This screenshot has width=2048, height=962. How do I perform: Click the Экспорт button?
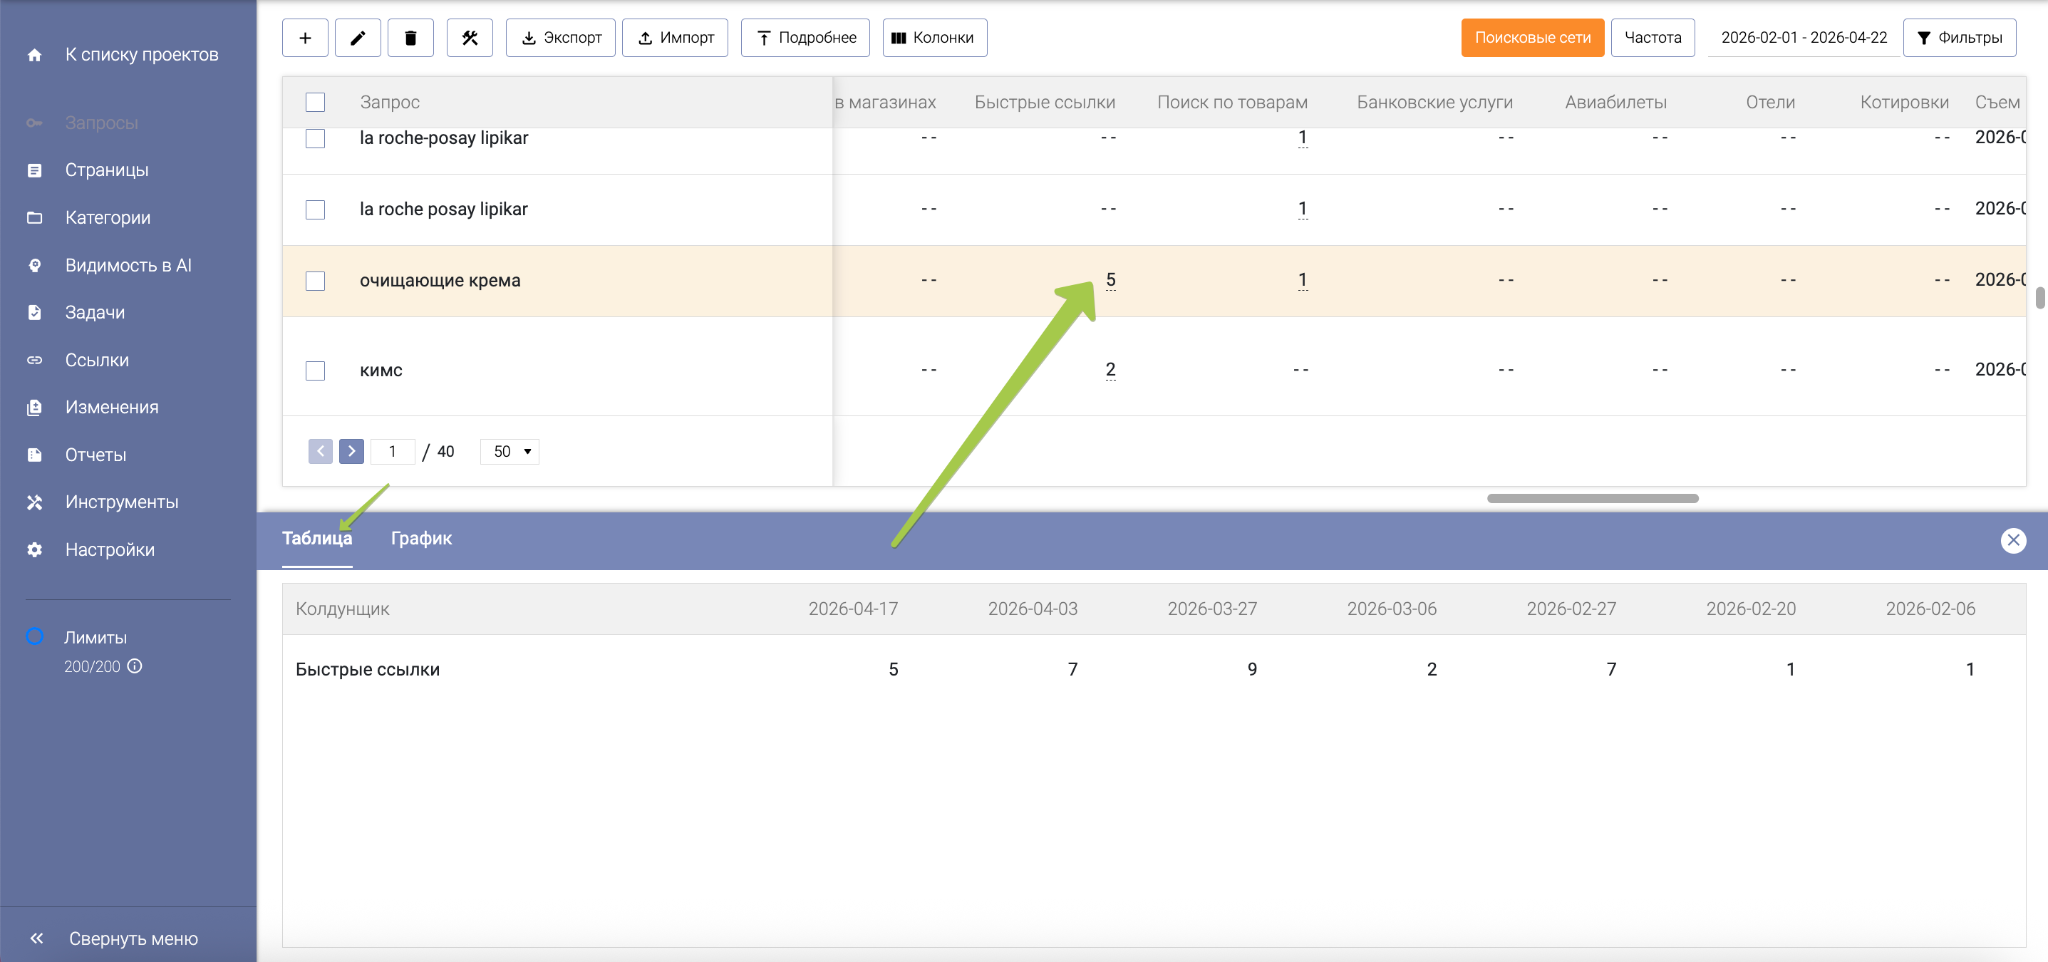point(561,38)
